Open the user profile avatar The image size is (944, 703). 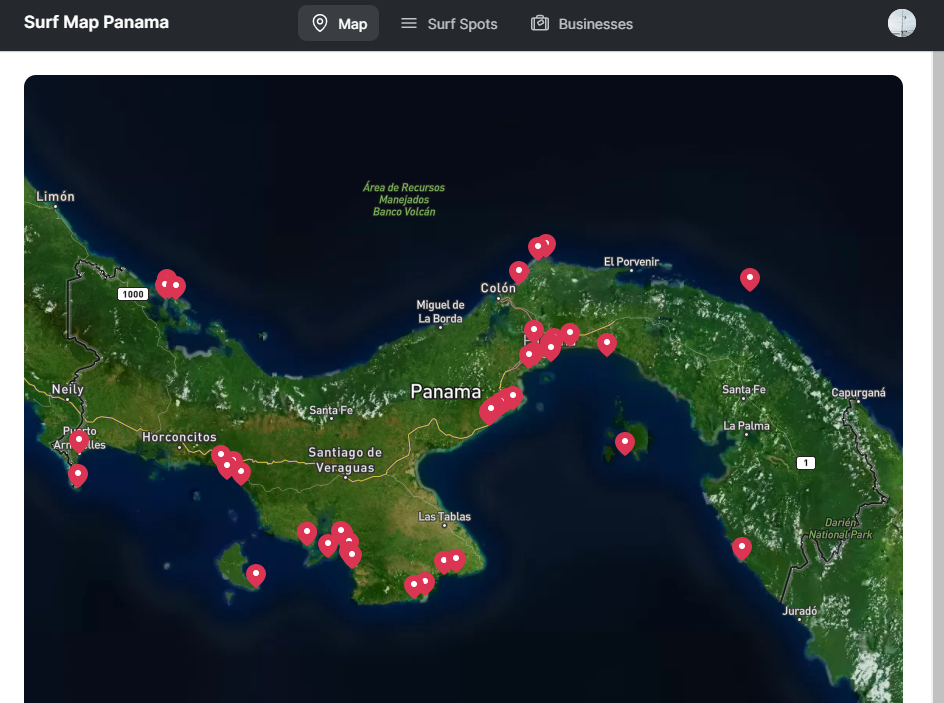[901, 23]
